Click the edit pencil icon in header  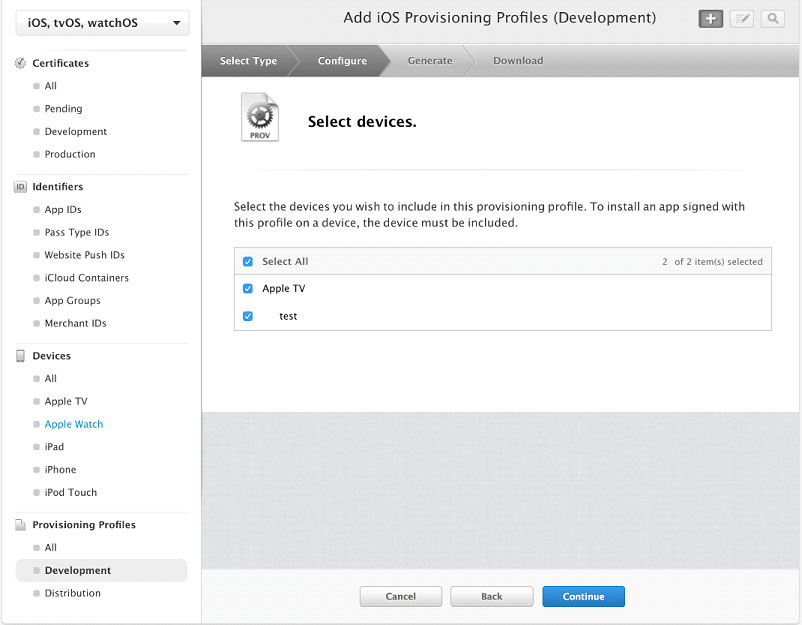click(x=741, y=19)
